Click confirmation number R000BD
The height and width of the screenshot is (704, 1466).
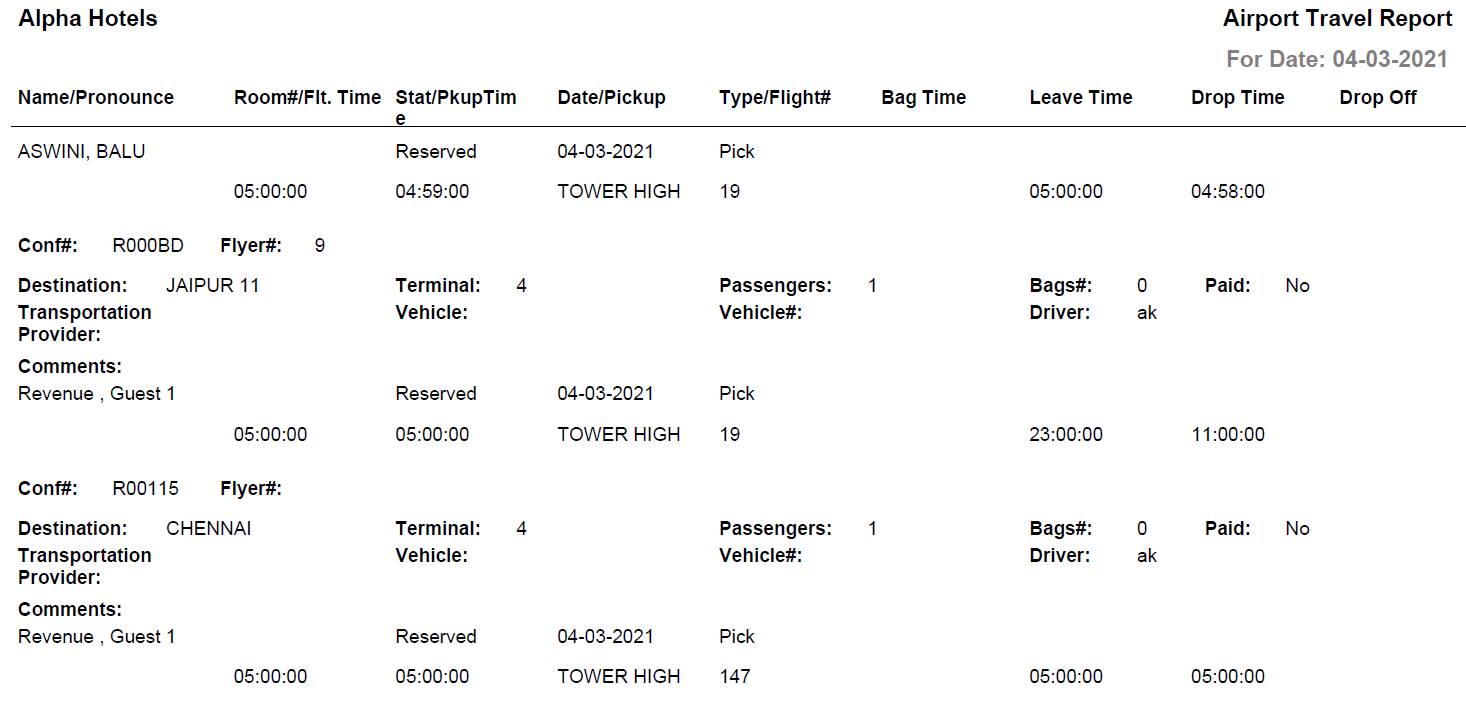(x=148, y=246)
